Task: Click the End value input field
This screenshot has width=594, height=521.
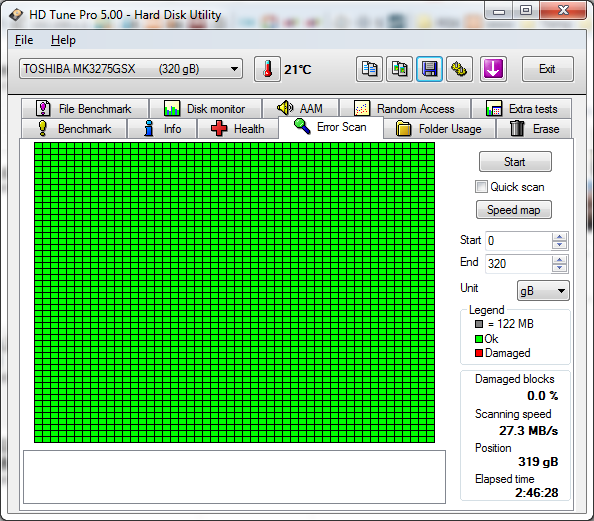Action: click(x=518, y=263)
